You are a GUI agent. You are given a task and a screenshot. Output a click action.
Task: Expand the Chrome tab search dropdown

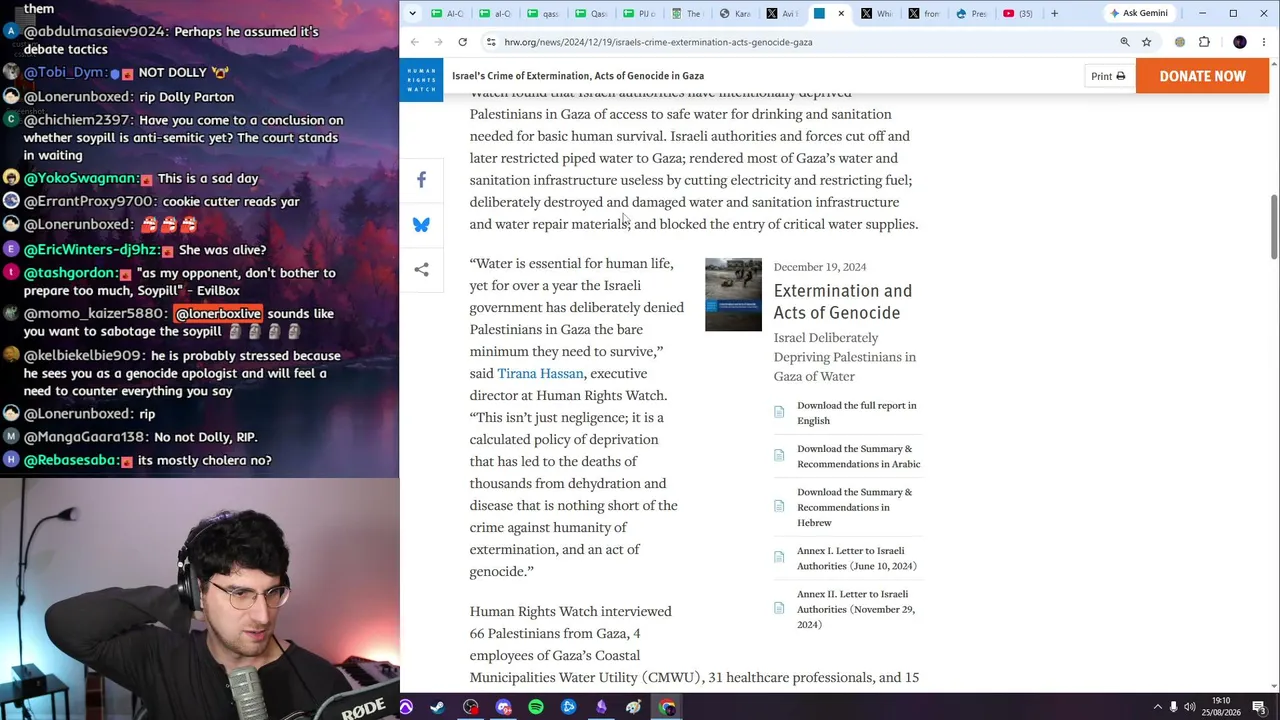coord(415,13)
